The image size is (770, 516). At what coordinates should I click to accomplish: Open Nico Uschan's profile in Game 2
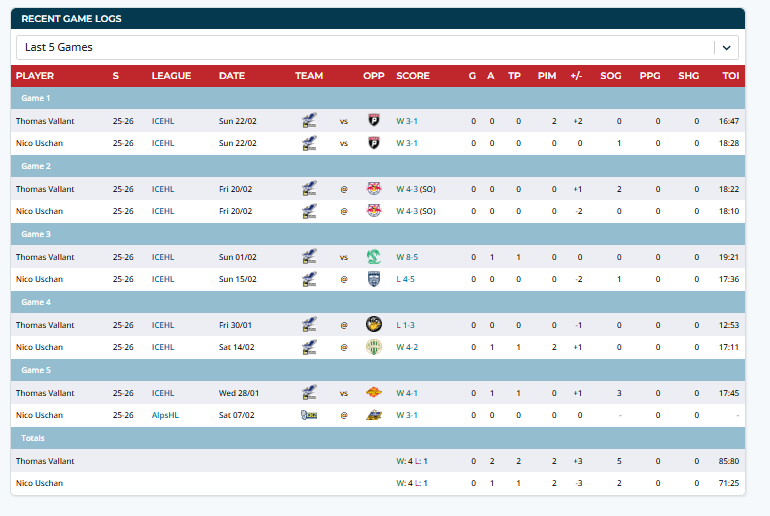(x=39, y=211)
